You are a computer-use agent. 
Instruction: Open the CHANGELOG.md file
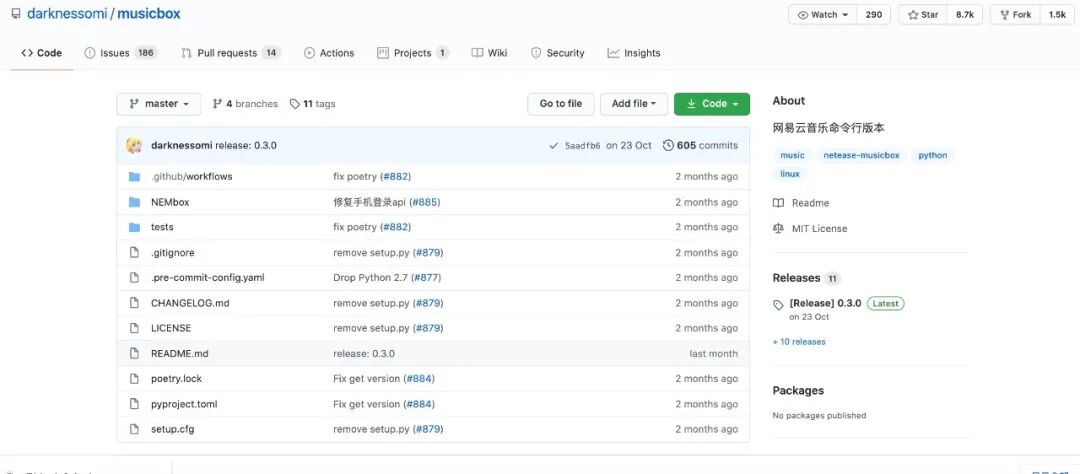pyautogui.click(x=190, y=303)
